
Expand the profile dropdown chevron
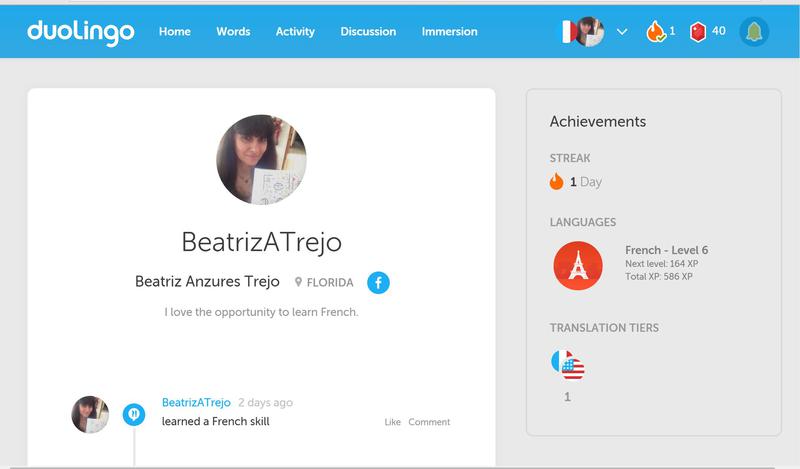click(622, 32)
